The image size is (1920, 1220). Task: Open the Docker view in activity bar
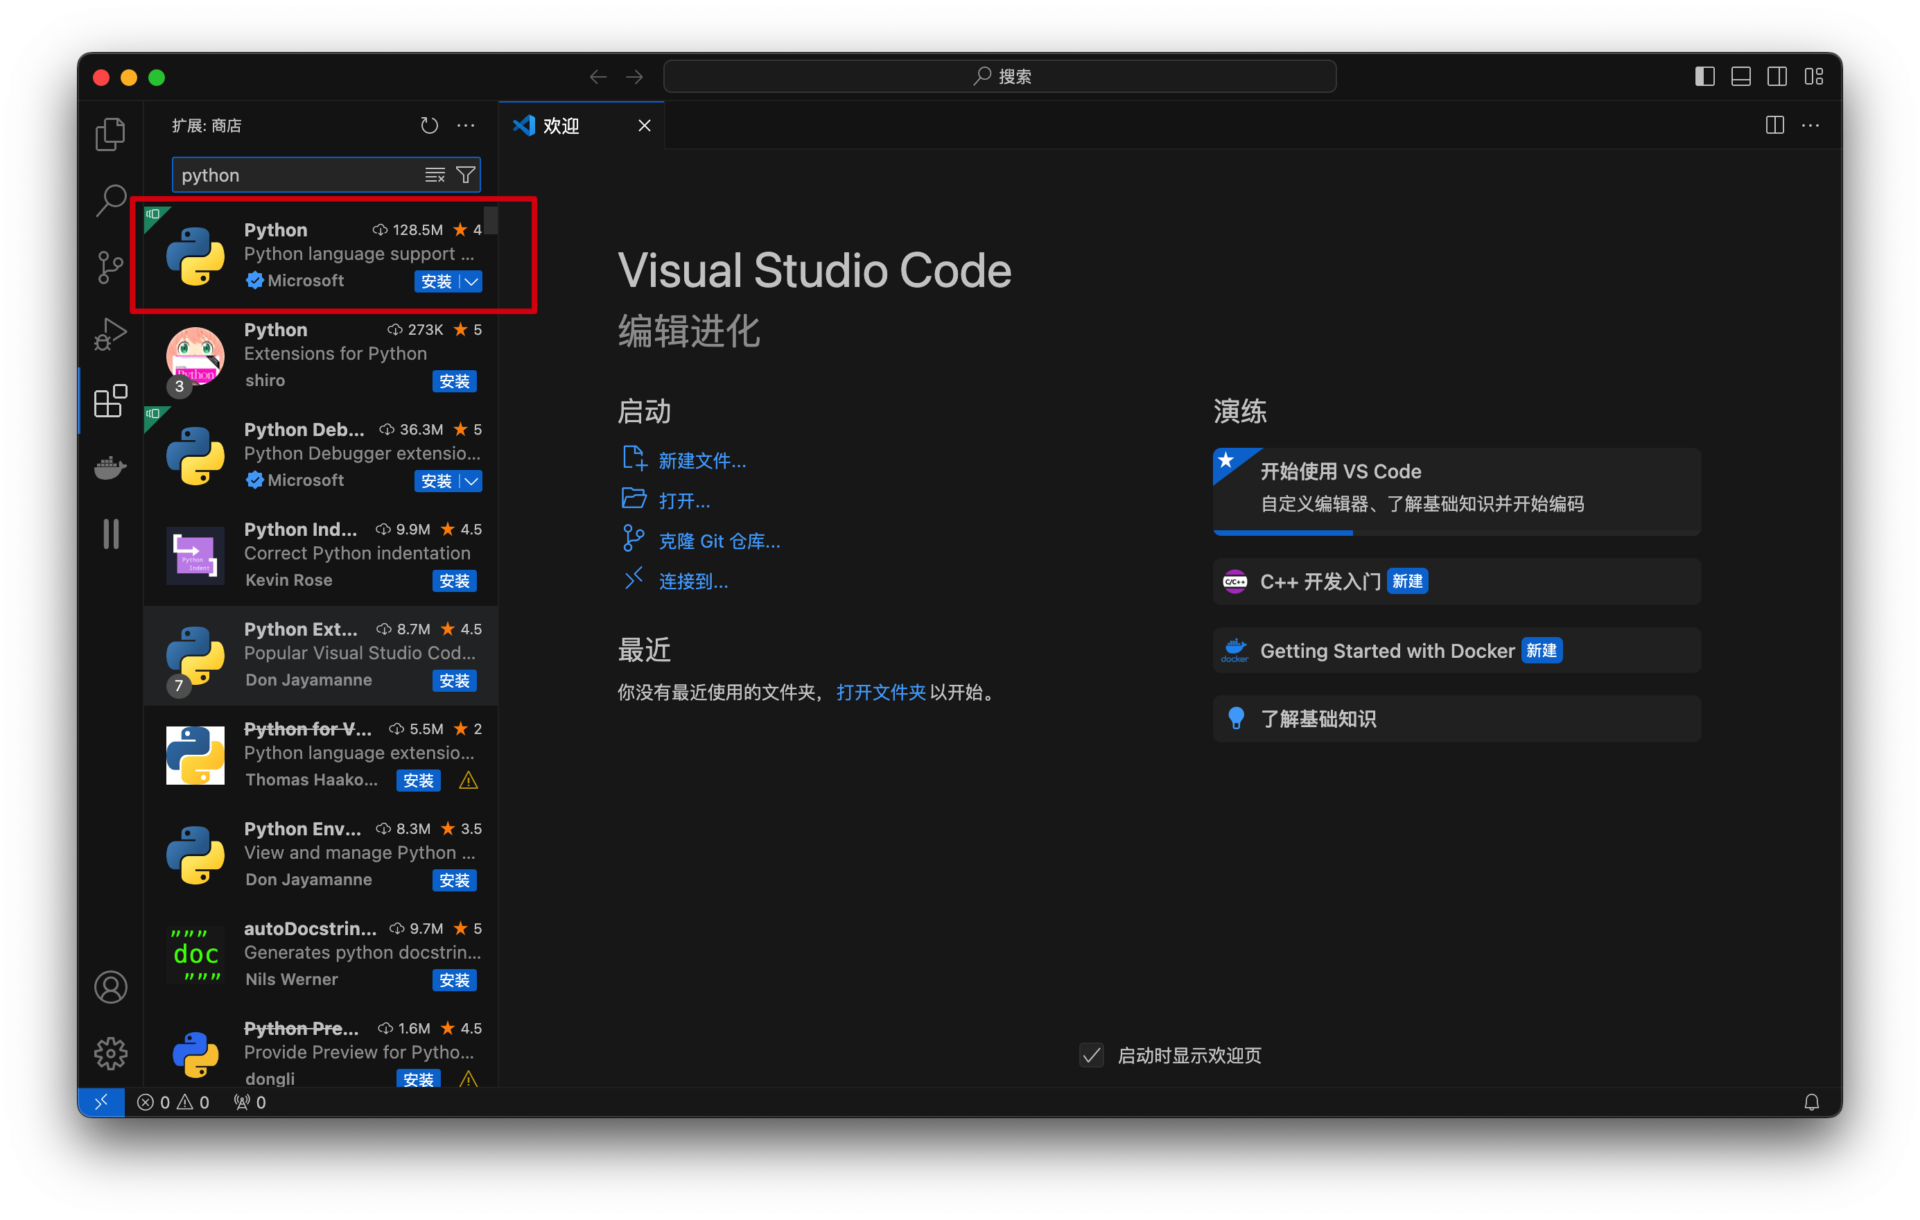[110, 467]
